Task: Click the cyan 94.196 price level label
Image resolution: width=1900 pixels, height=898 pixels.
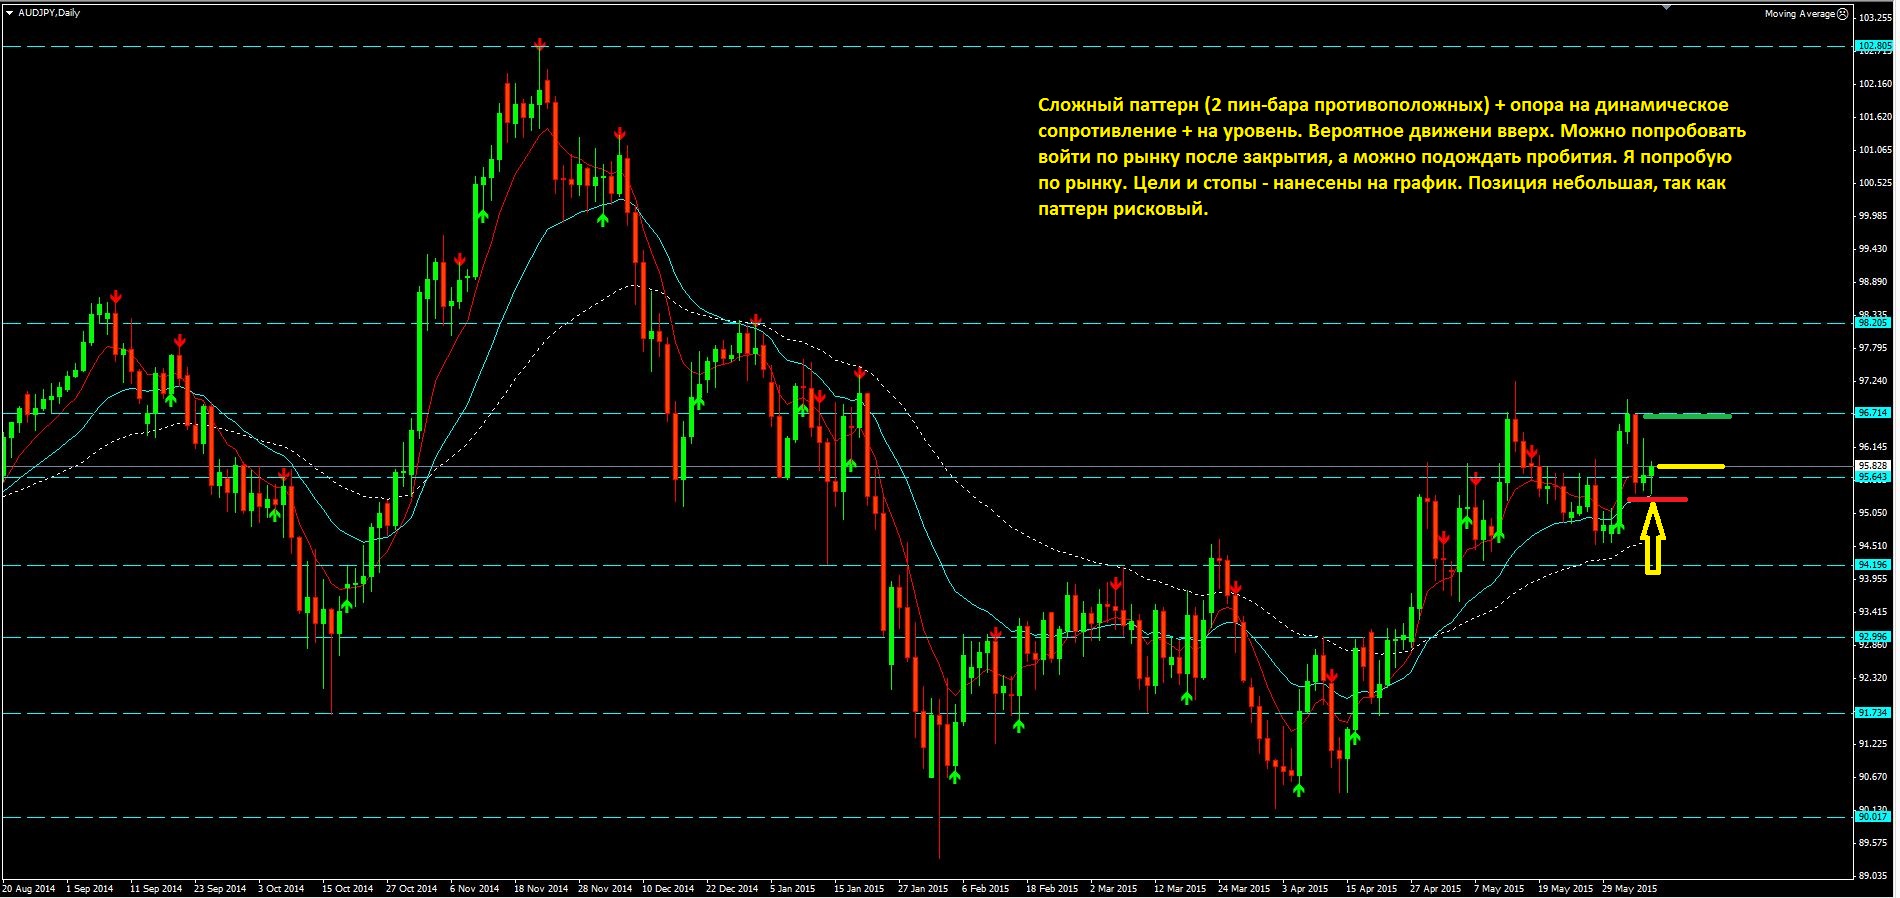Action: [x=1874, y=565]
